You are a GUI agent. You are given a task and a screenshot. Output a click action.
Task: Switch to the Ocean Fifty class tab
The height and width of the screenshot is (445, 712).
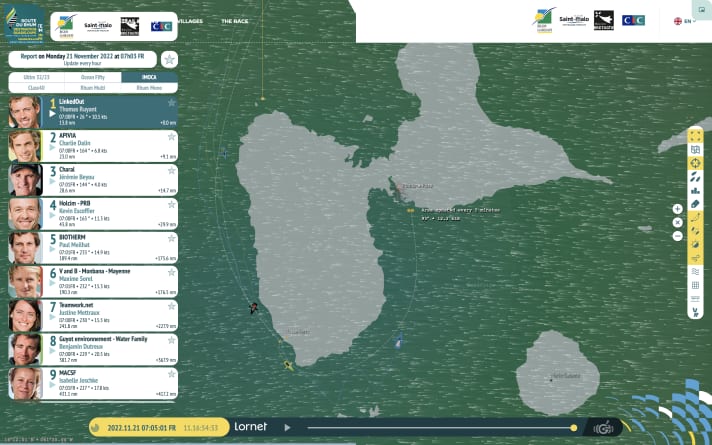pyautogui.click(x=93, y=77)
